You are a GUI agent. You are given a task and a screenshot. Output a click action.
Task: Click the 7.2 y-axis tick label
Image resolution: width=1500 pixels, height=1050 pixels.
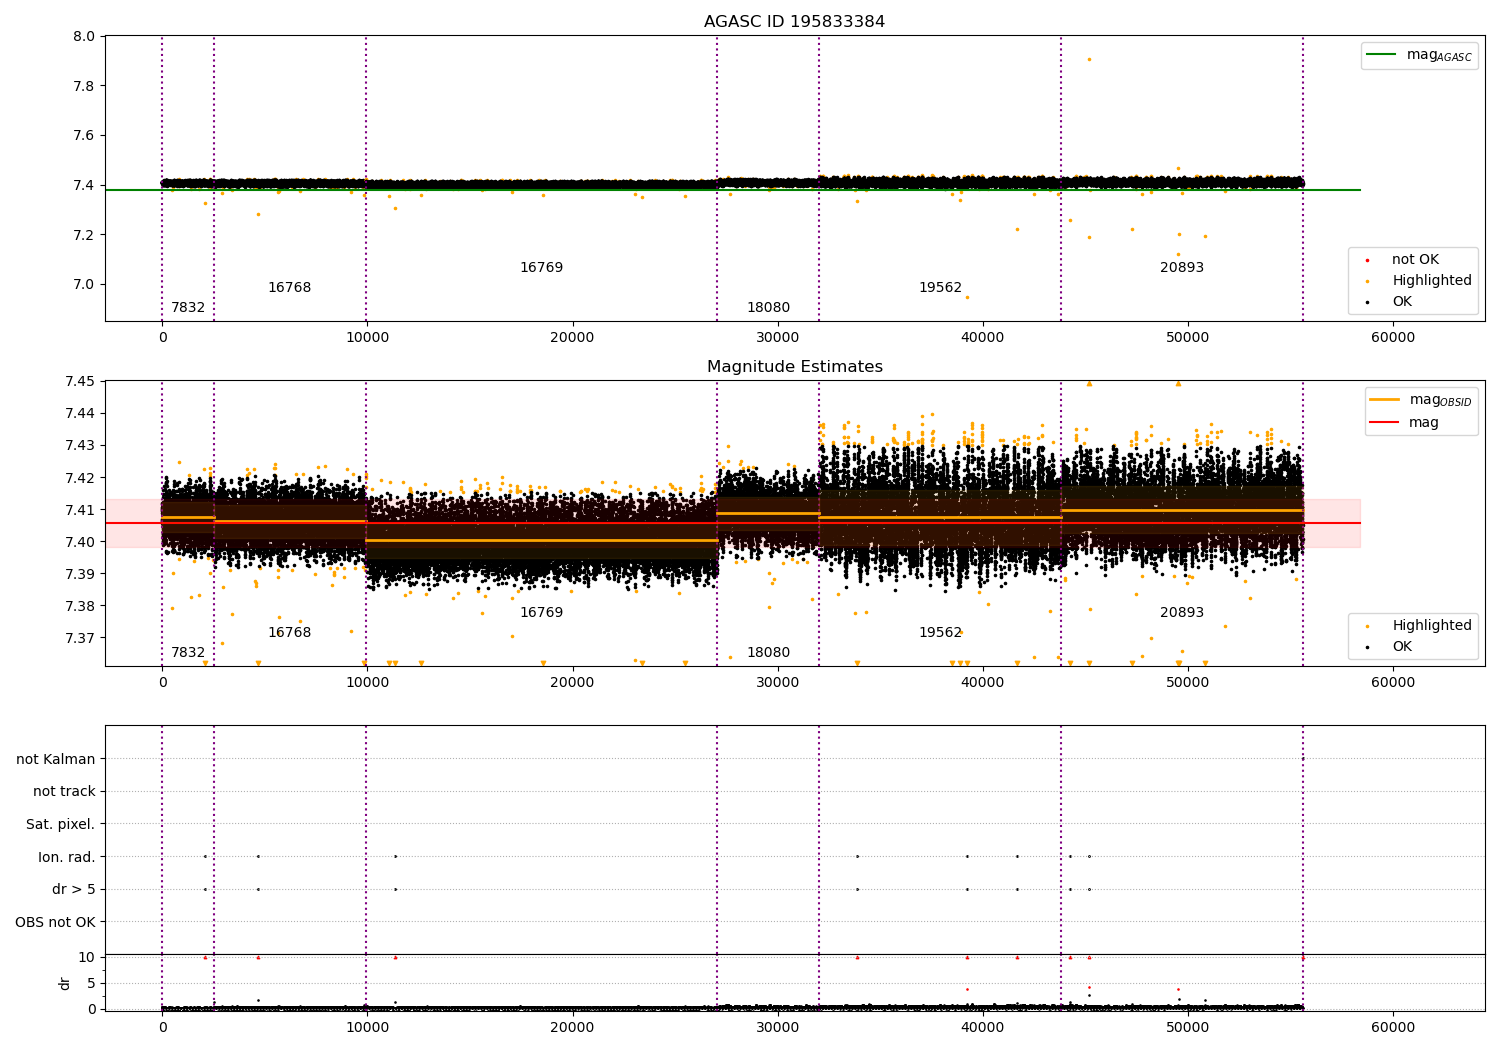point(84,235)
